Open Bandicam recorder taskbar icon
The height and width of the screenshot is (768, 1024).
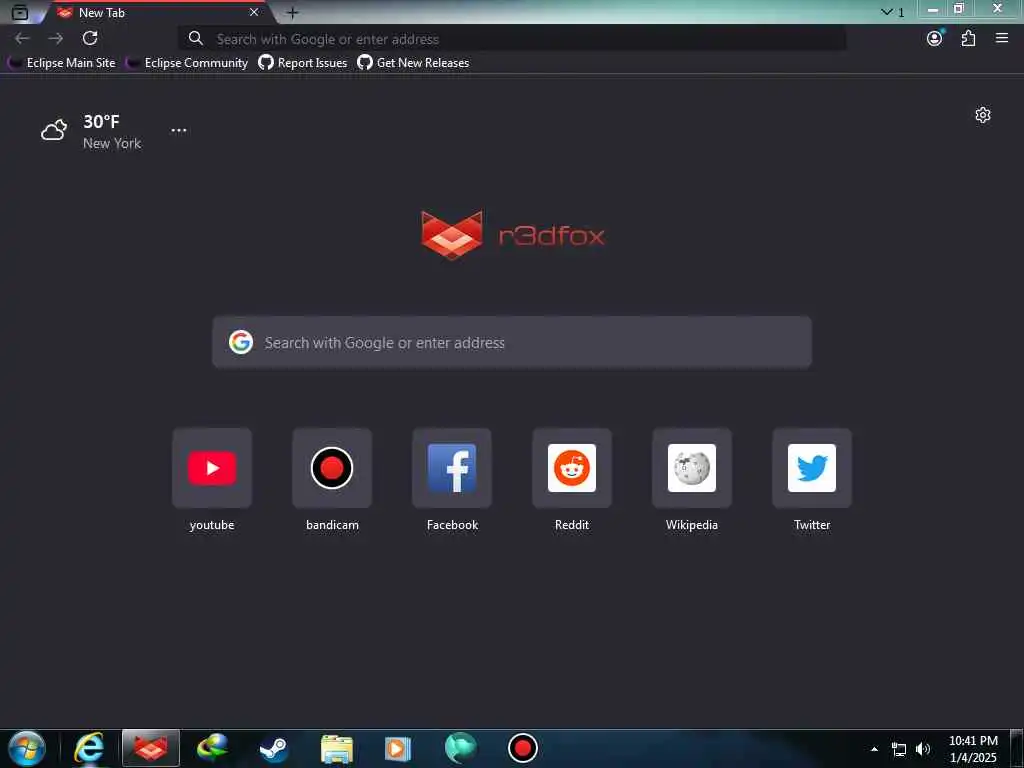(x=522, y=748)
